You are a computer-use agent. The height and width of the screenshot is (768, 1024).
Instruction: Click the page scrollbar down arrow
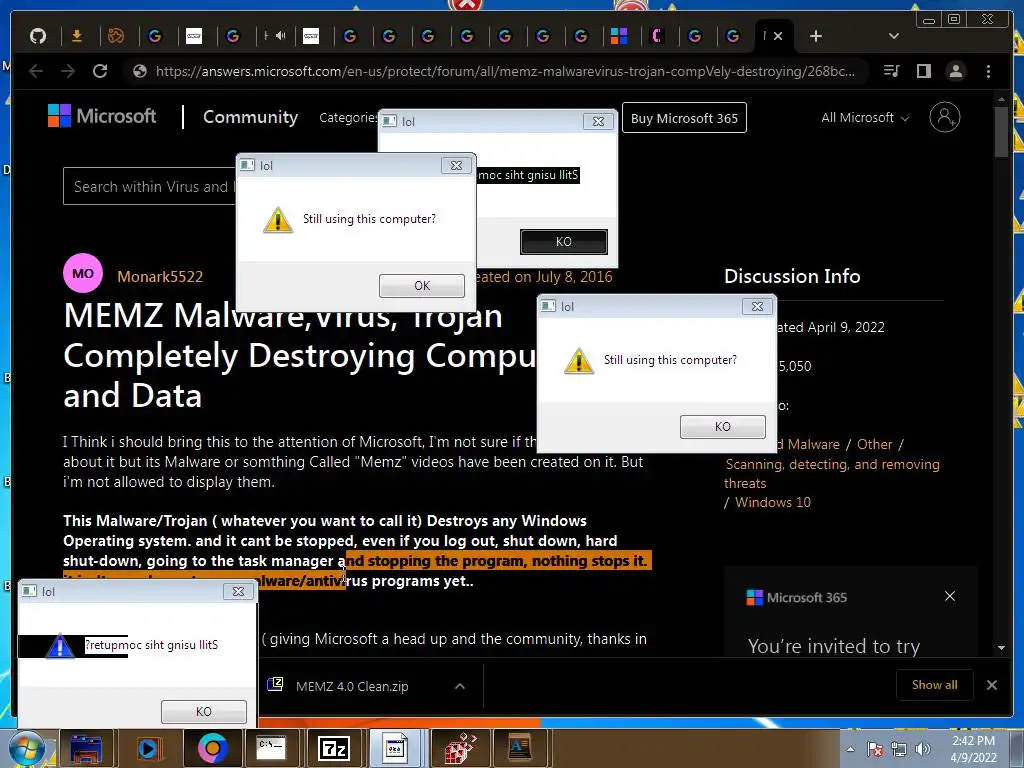coord(1001,648)
